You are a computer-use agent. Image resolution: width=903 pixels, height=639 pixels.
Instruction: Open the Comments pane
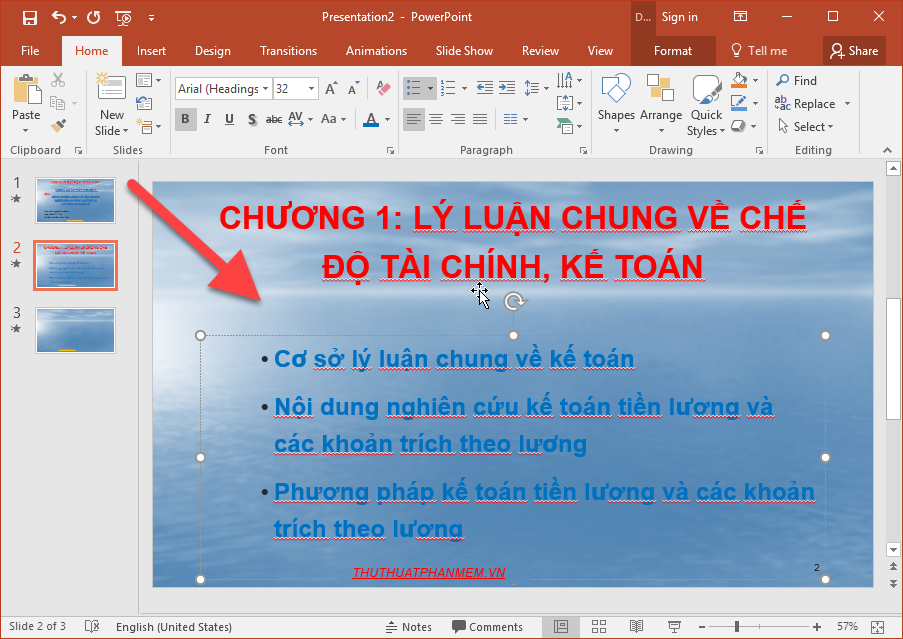(x=489, y=626)
